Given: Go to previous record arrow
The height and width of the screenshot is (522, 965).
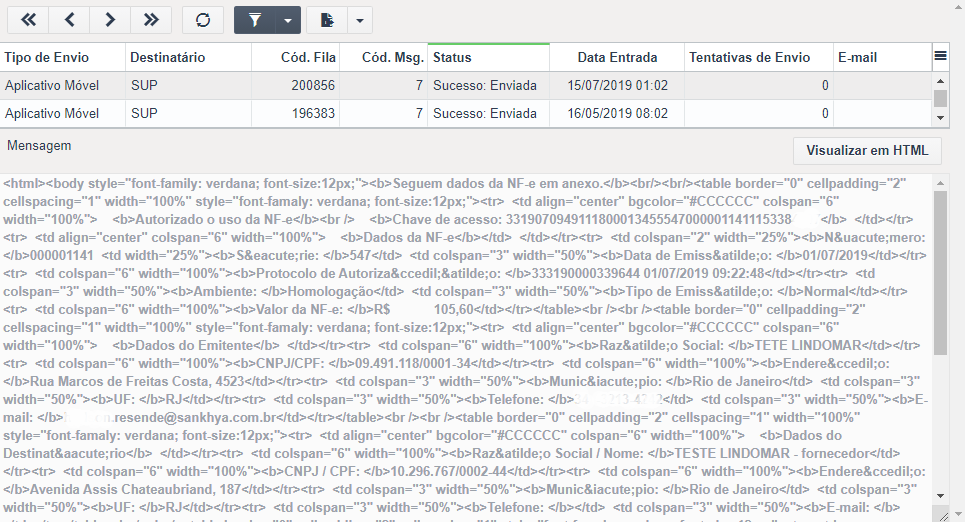Looking at the screenshot, I should coord(70,20).
